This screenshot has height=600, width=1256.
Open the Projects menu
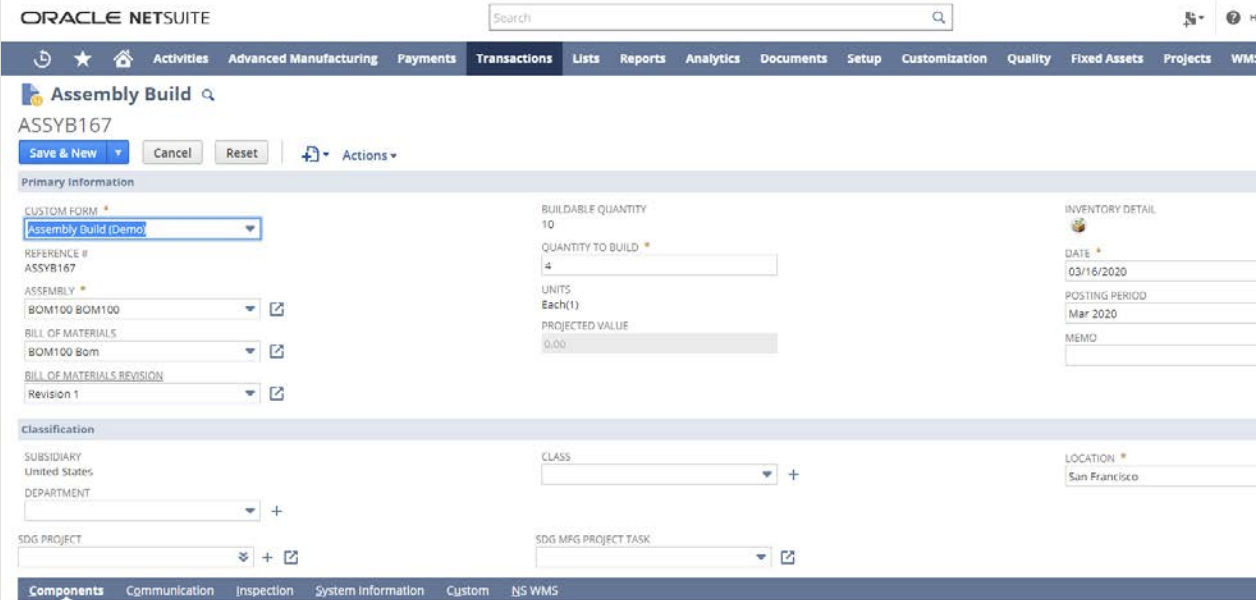click(1187, 59)
